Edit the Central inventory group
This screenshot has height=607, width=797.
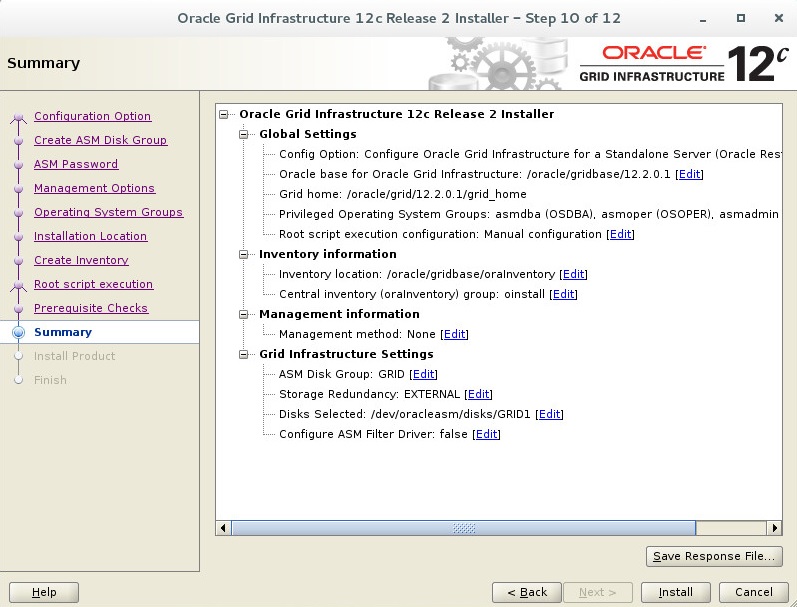coord(563,294)
